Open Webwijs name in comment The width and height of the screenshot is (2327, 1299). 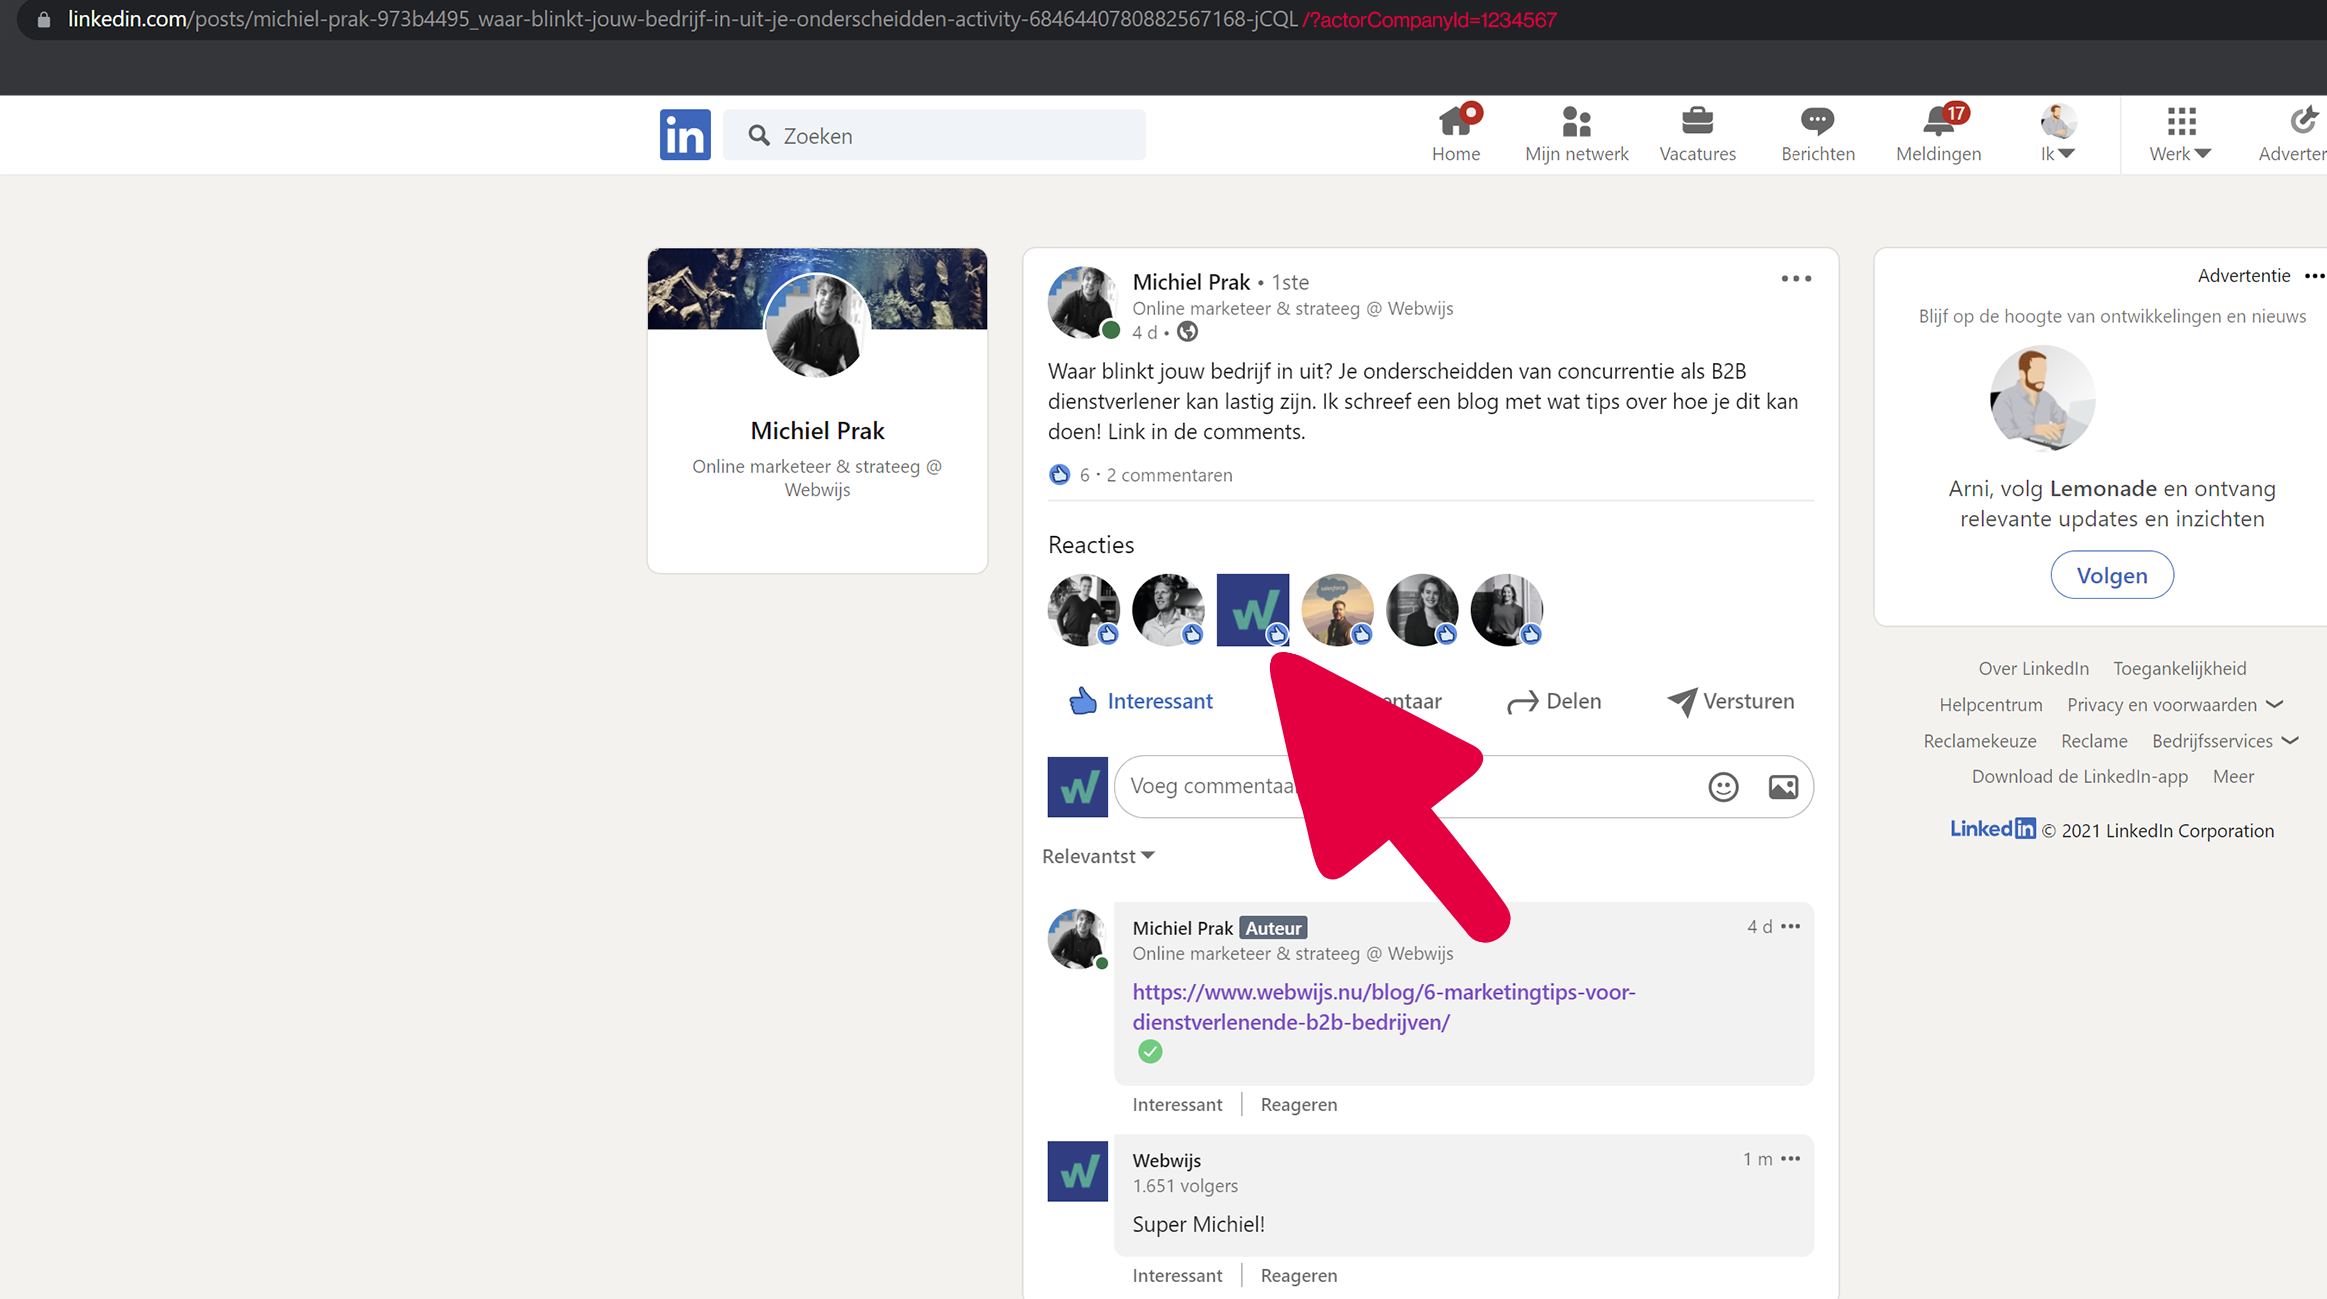[x=1166, y=1160]
